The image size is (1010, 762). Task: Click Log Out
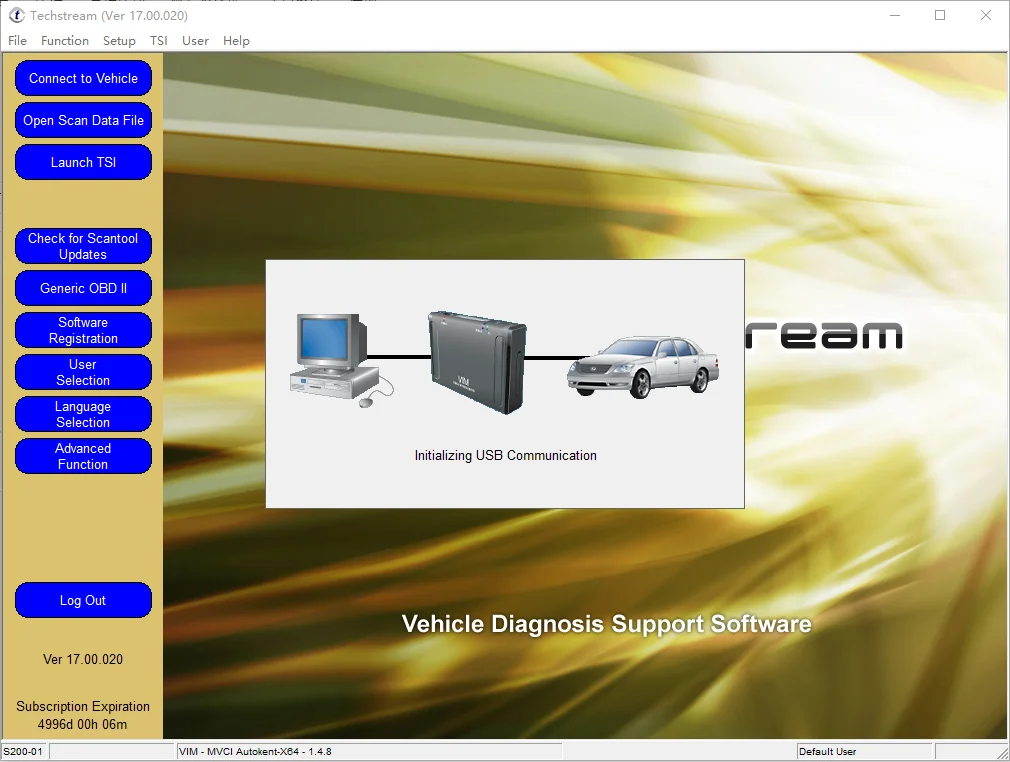point(83,600)
